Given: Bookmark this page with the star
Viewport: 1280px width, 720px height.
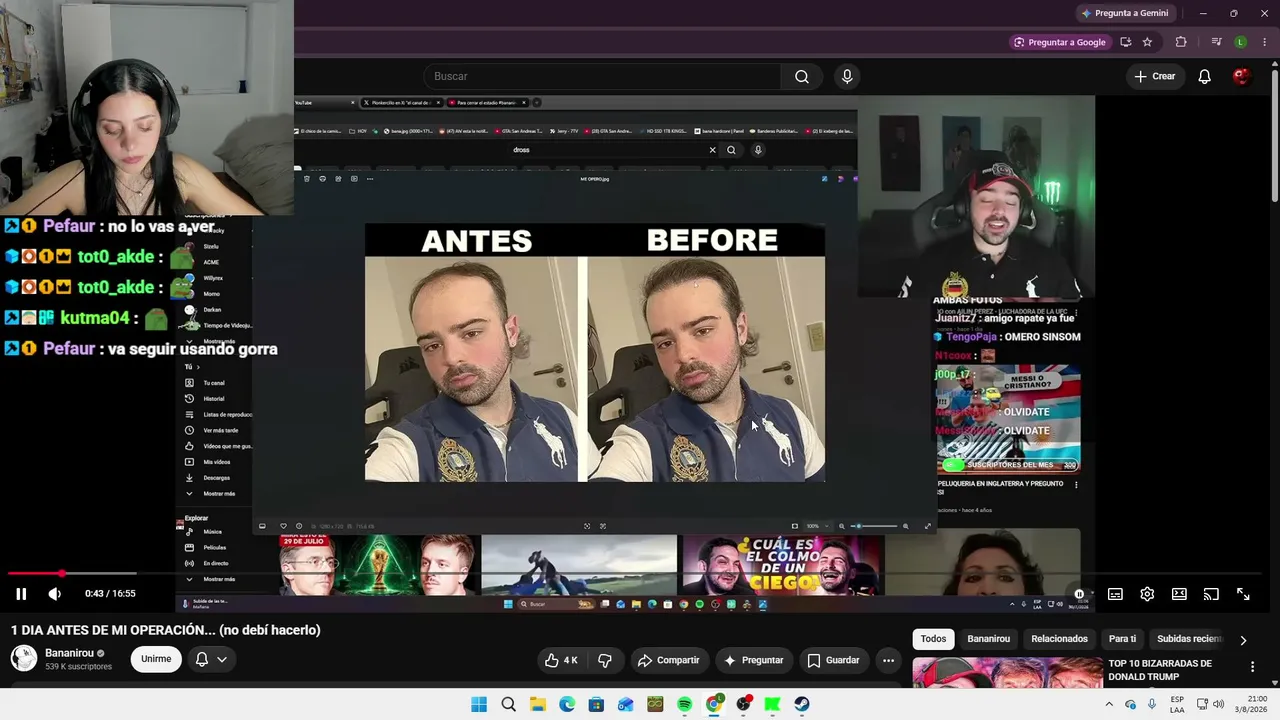Looking at the screenshot, I should [x=1147, y=42].
